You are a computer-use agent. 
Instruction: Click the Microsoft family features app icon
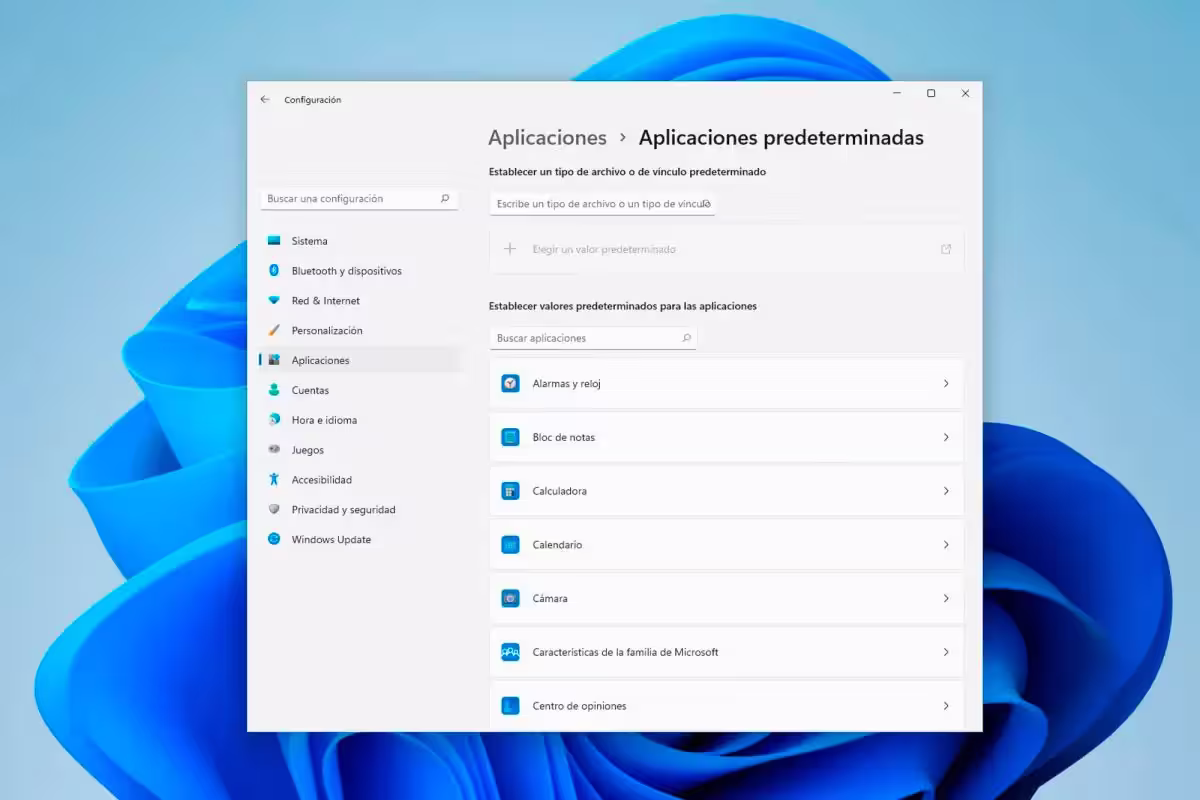(510, 652)
